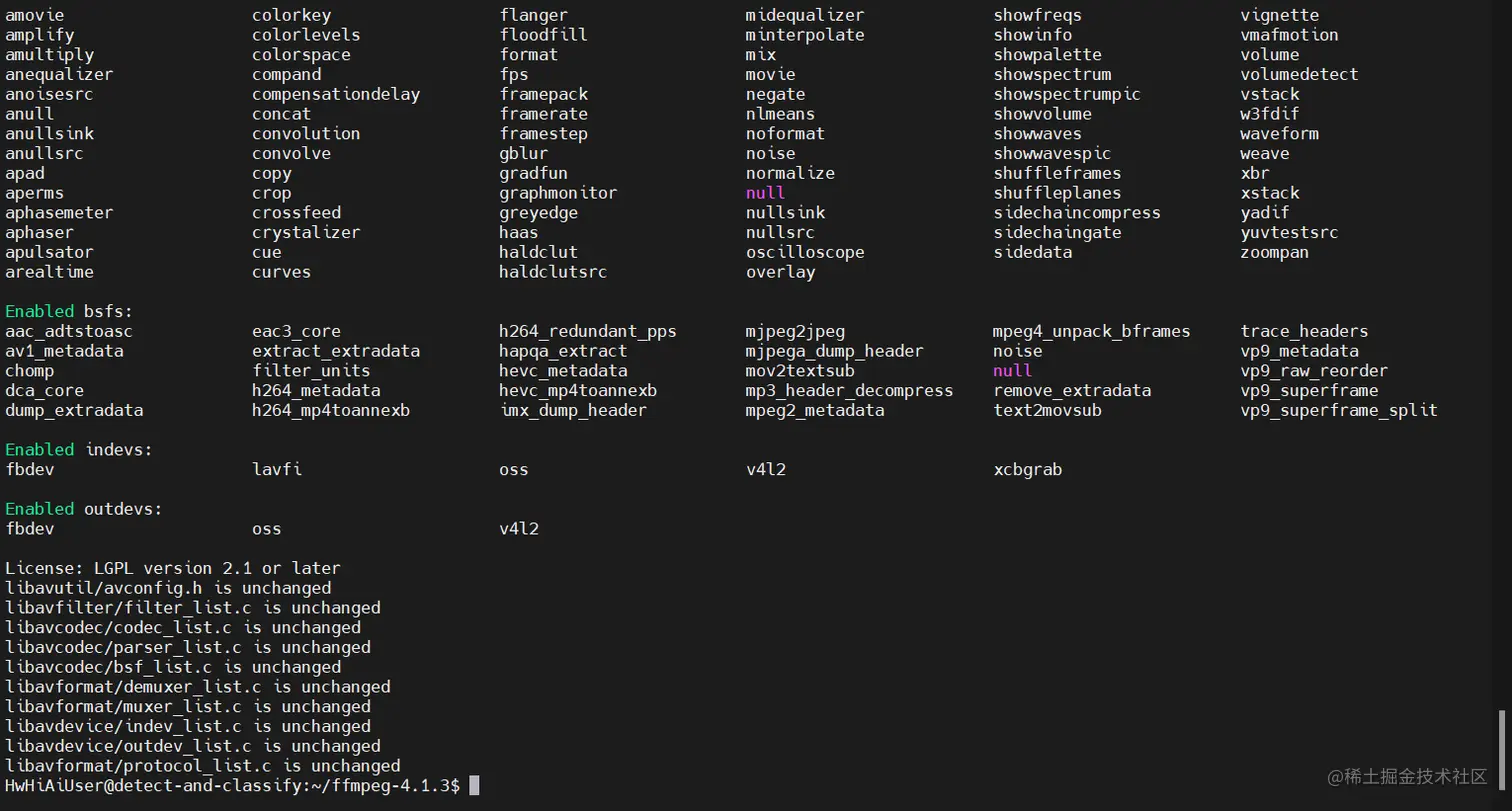Click the bsf name 'imx_dump_header'
Image resolution: width=1512 pixels, height=811 pixels.
tap(573, 410)
